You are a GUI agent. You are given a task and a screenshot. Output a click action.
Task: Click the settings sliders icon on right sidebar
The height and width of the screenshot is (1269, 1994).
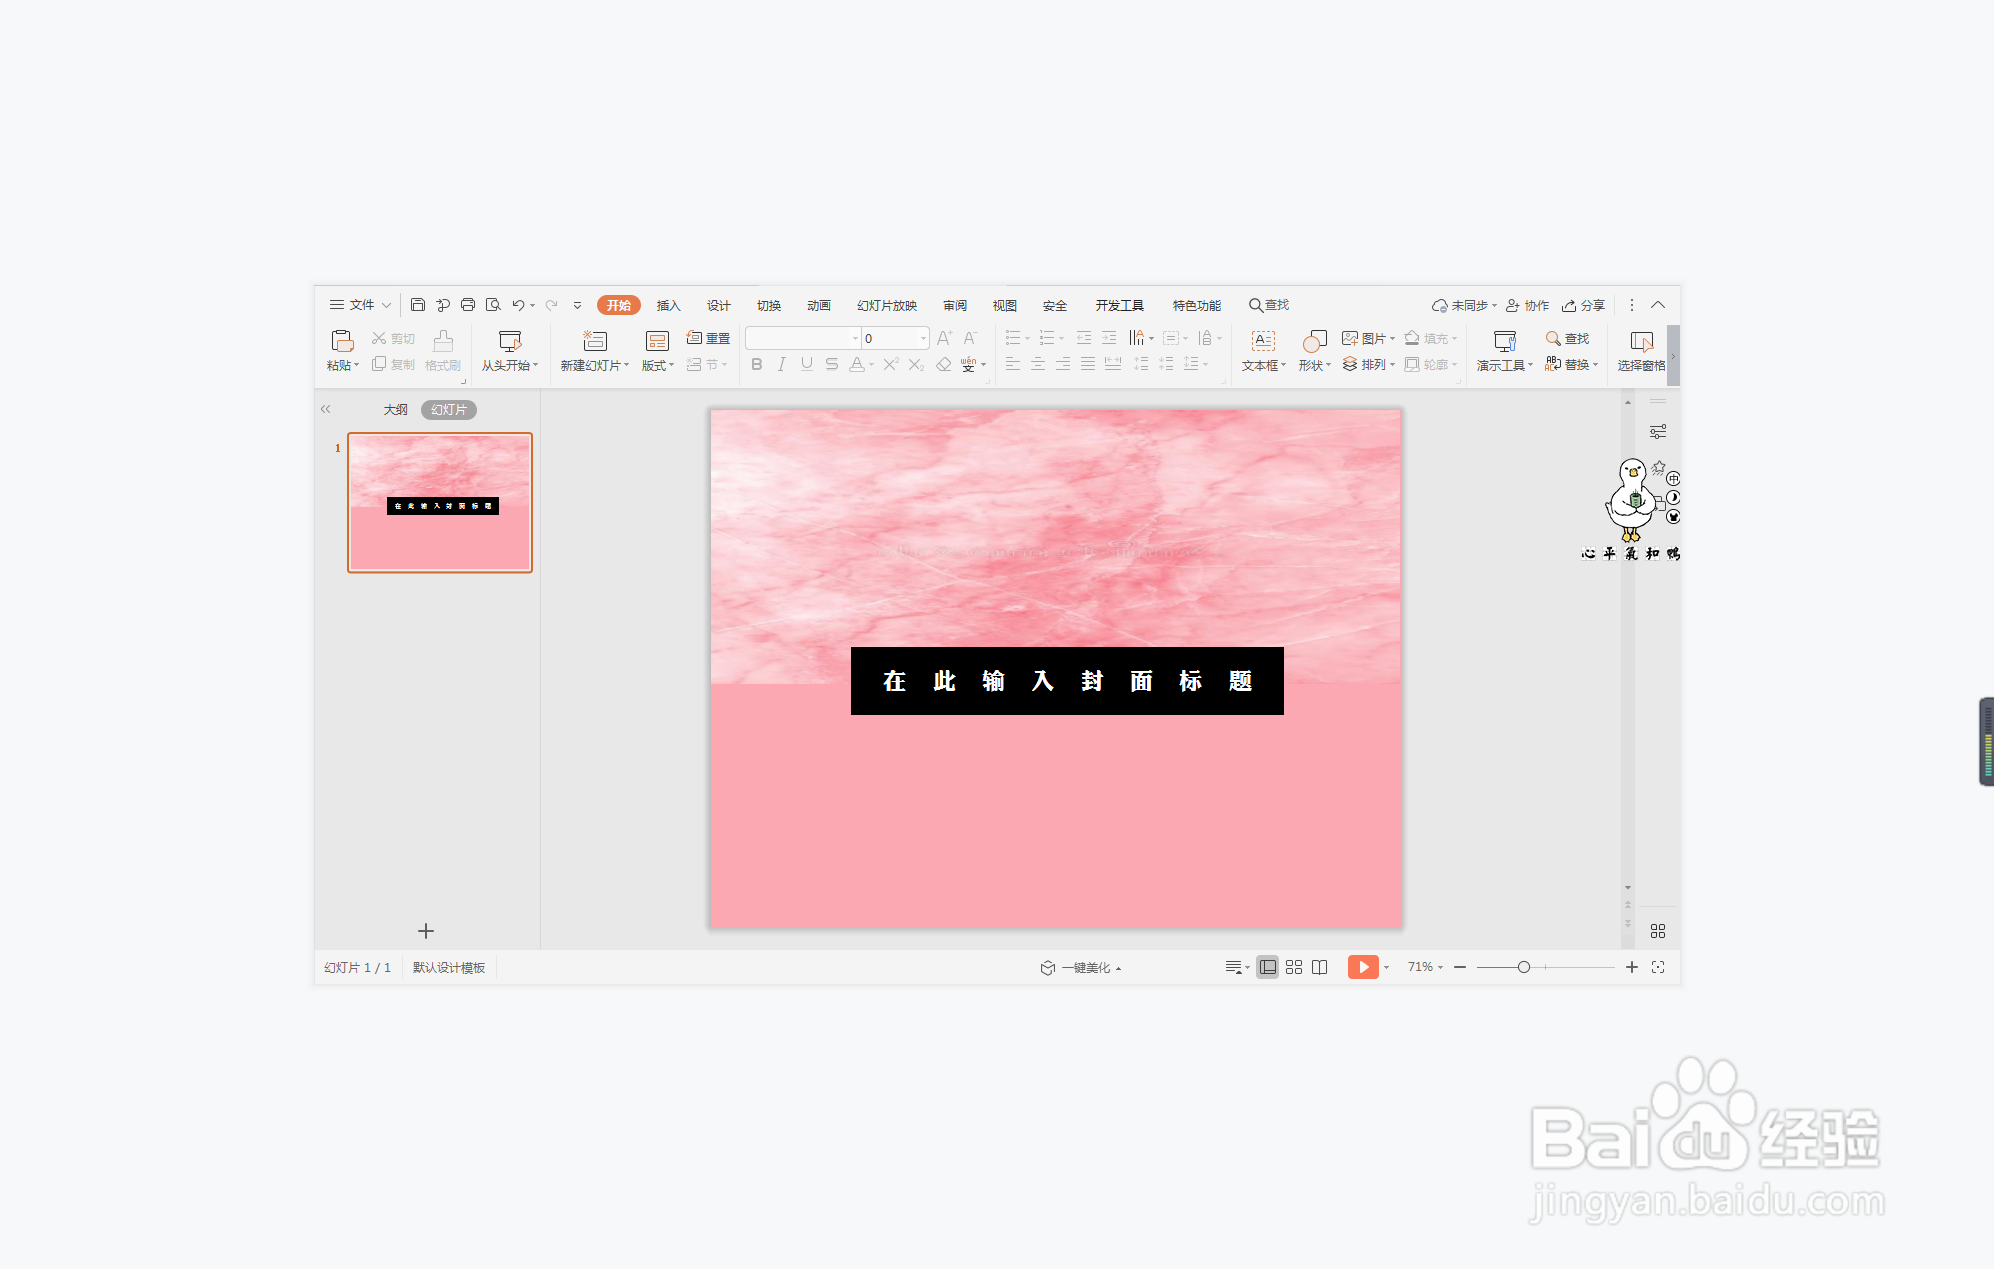tap(1658, 432)
